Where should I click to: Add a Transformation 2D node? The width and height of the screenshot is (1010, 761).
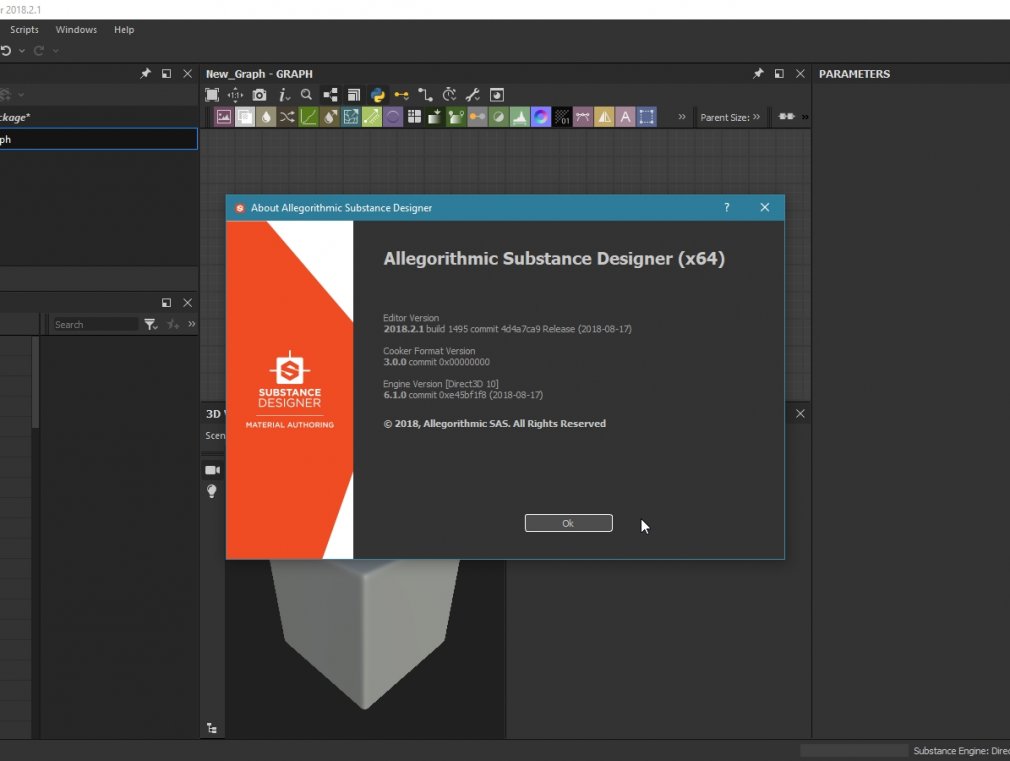(647, 117)
